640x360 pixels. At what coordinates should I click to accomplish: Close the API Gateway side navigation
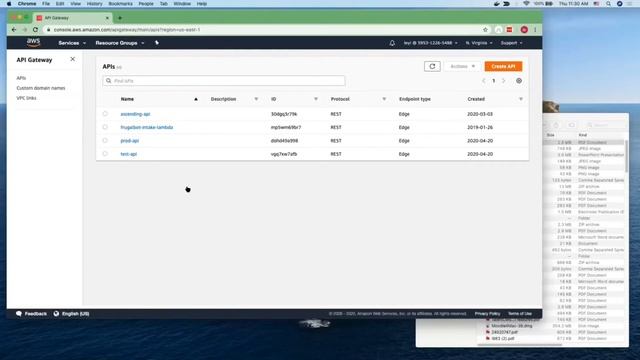pos(73,59)
